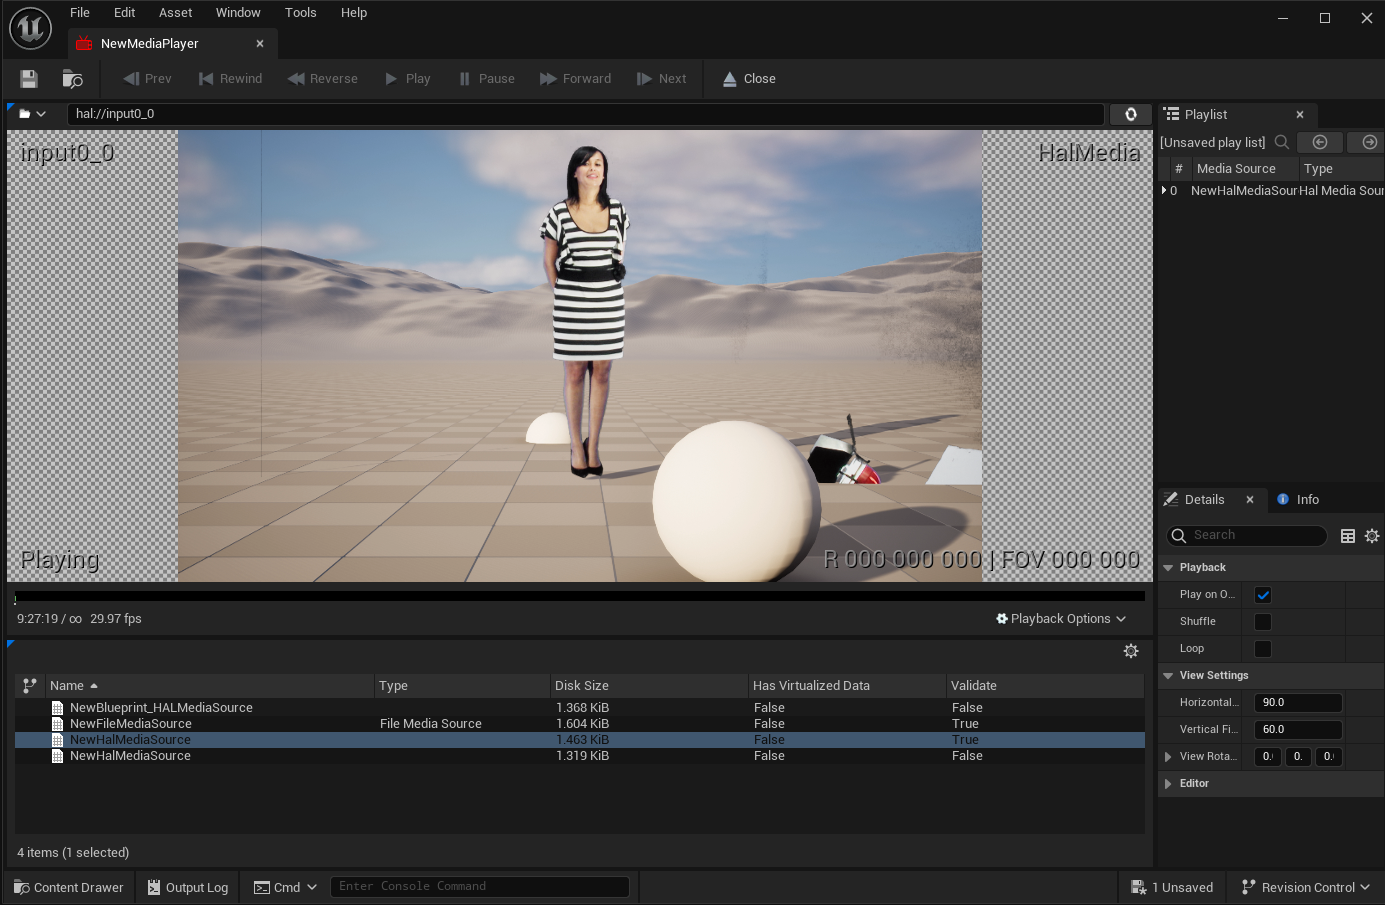Sort the asset list by Name column

click(x=210, y=686)
